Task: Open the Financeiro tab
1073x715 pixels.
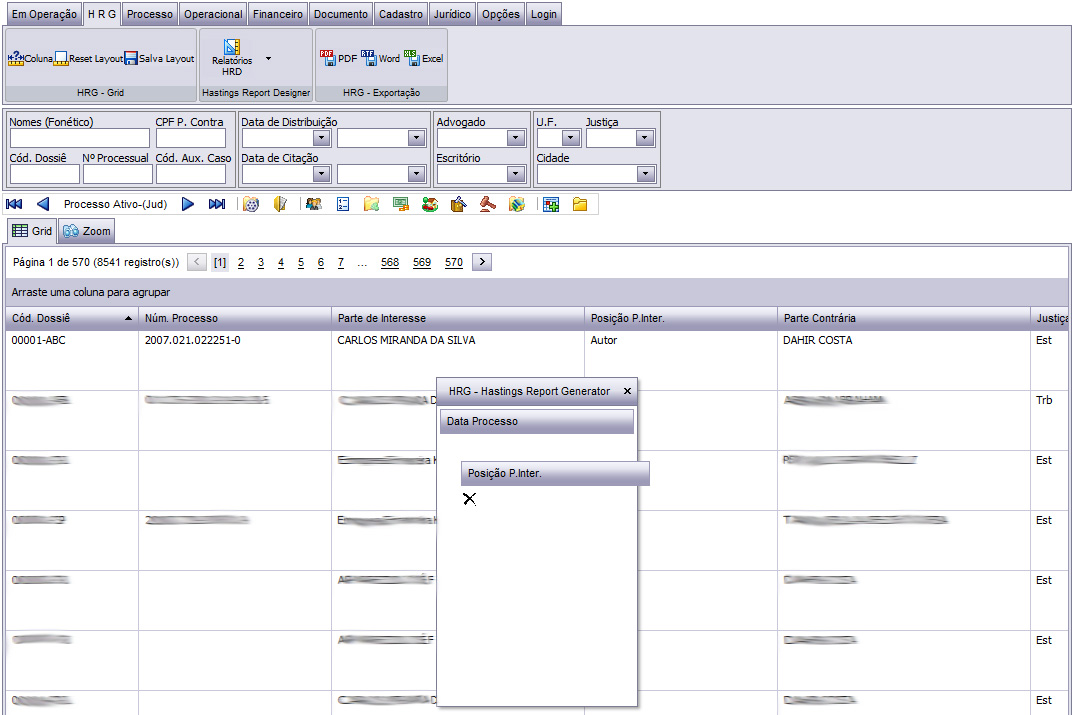Action: pyautogui.click(x=278, y=14)
